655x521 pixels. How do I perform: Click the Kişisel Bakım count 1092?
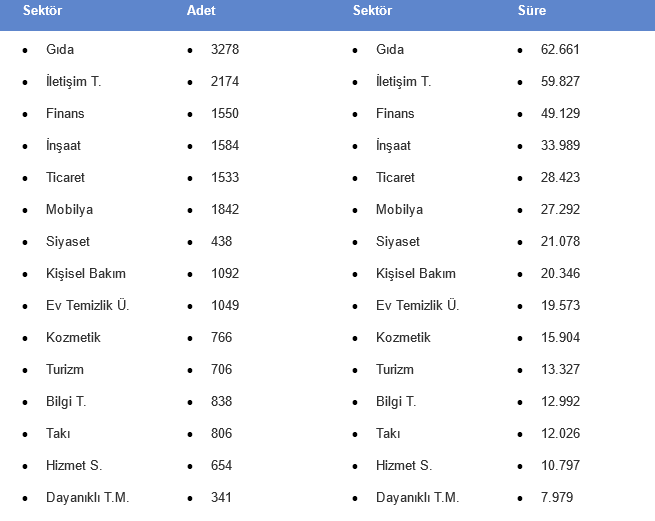tap(225, 274)
